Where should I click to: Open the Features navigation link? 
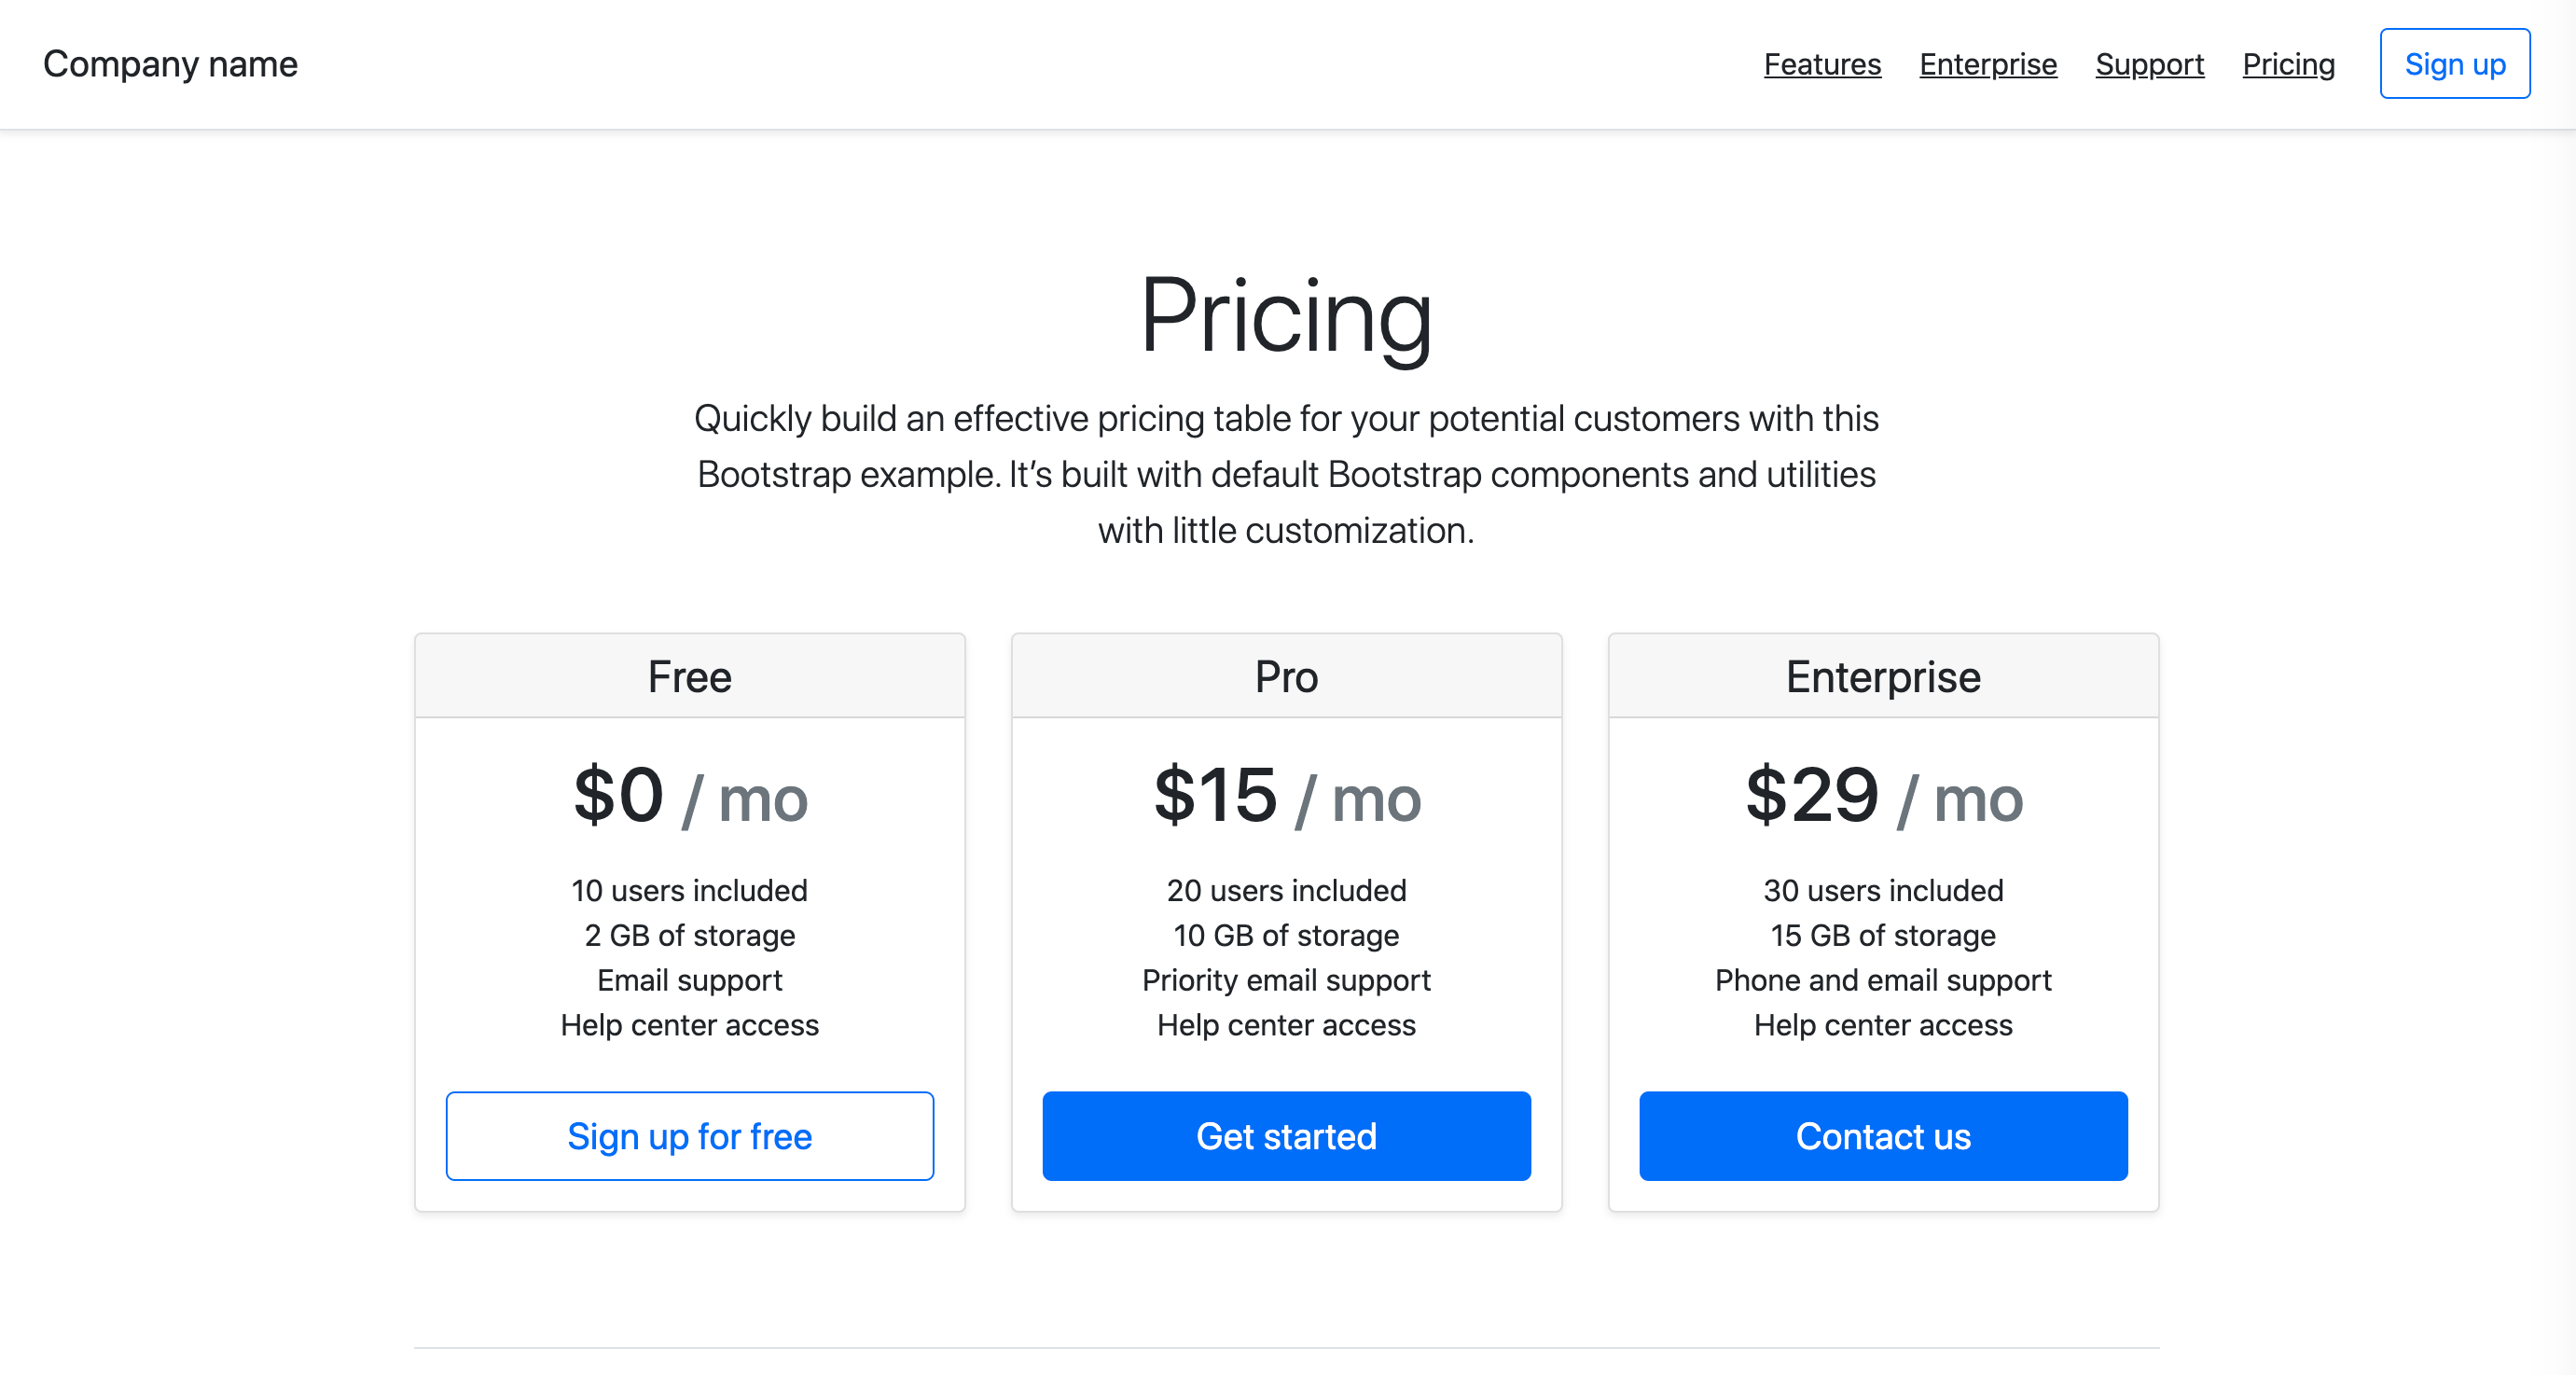[1822, 64]
